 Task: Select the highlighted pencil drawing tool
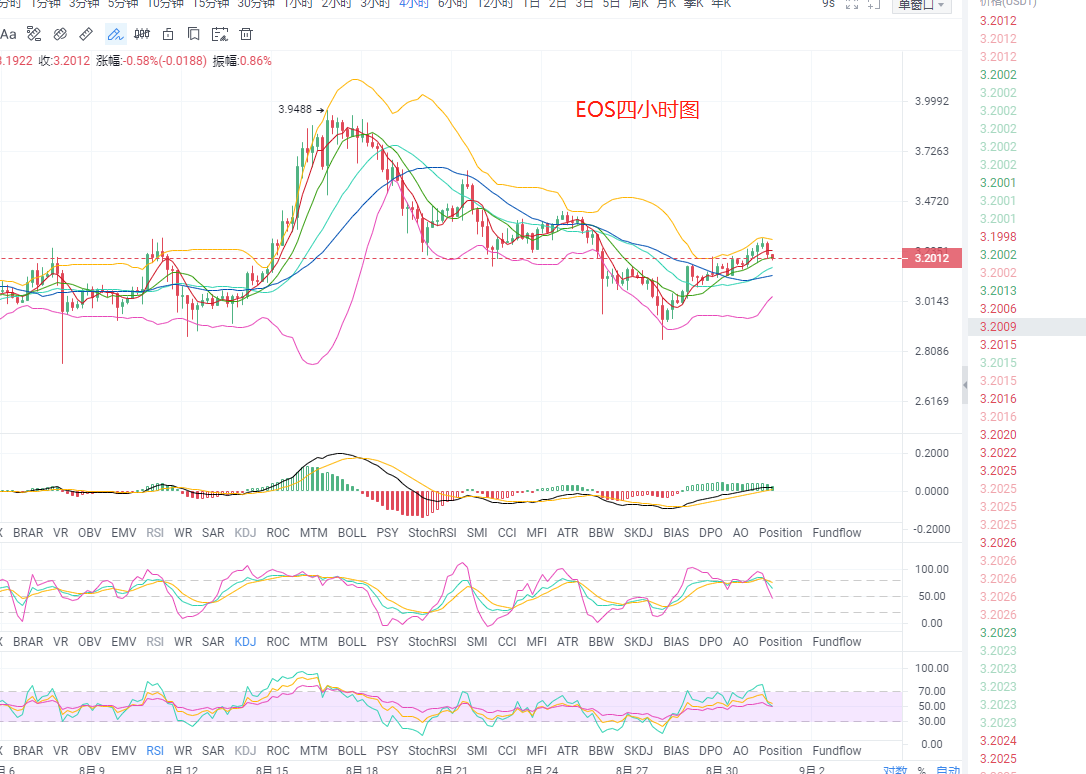[x=114, y=34]
